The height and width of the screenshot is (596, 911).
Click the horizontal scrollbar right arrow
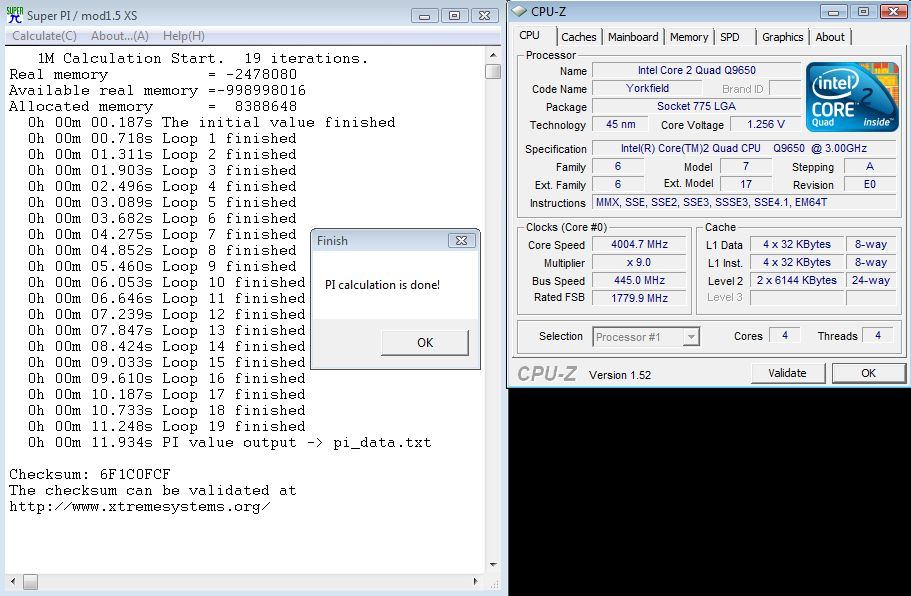[x=476, y=581]
